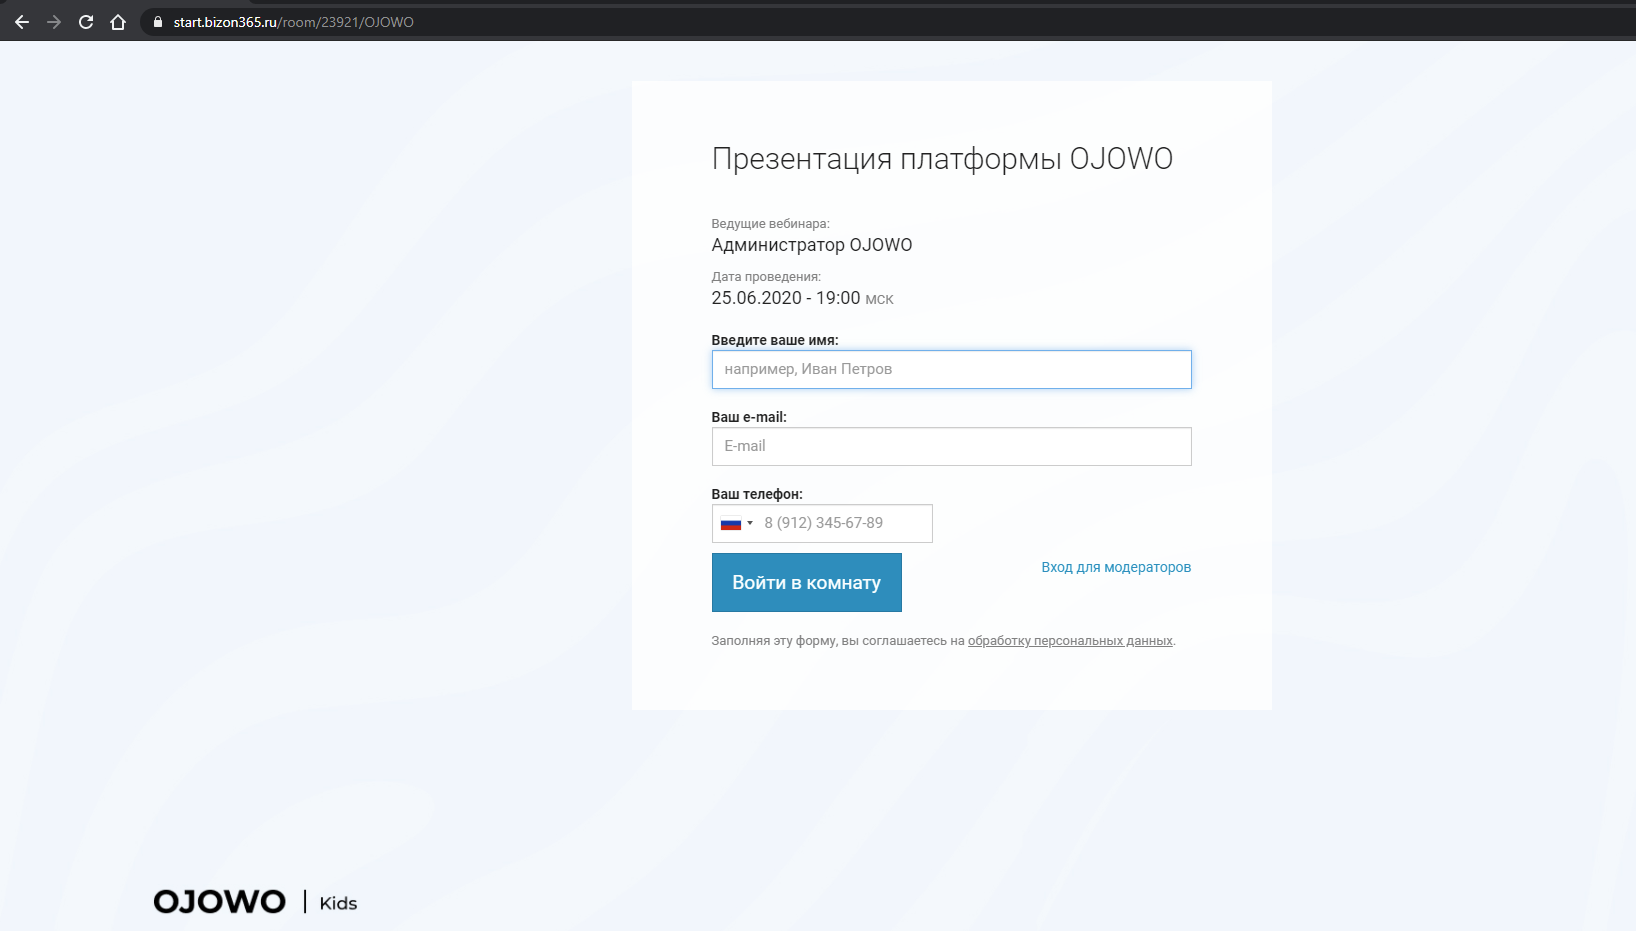Image resolution: width=1636 pixels, height=931 pixels.
Task: Reload the page with refresh icon
Action: 86,22
